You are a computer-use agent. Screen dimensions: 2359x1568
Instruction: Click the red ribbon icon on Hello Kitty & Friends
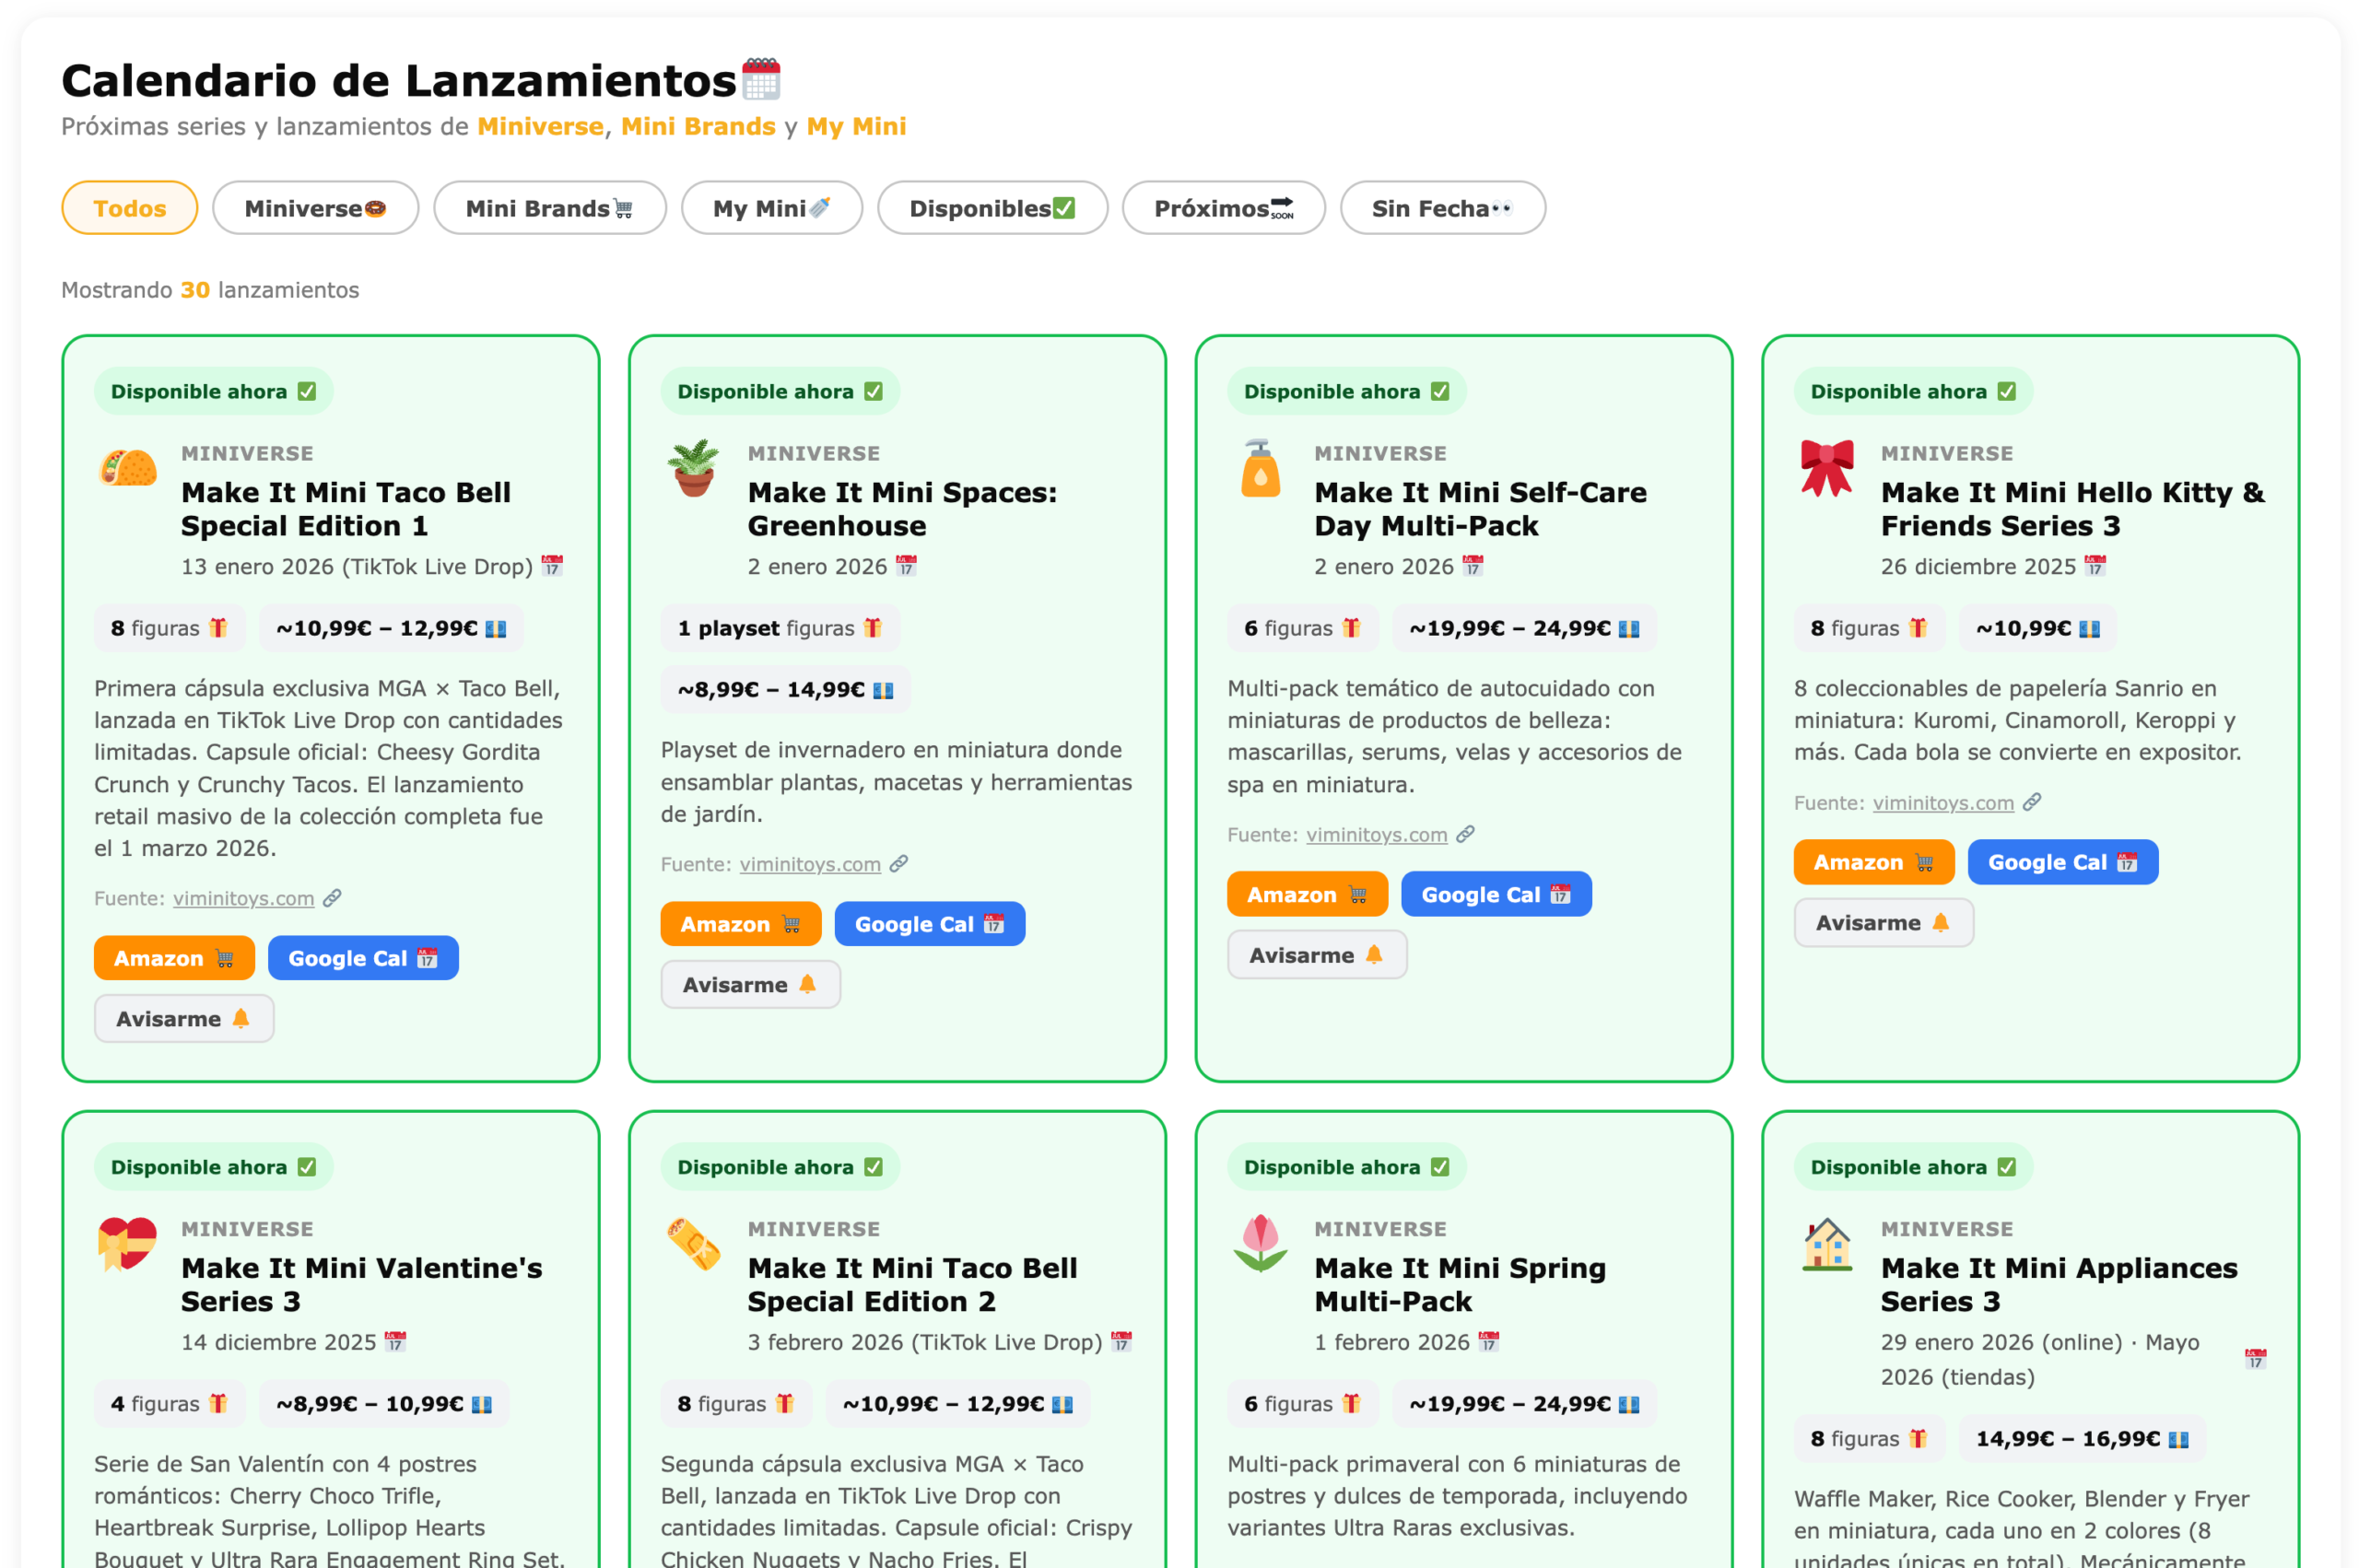[1826, 467]
